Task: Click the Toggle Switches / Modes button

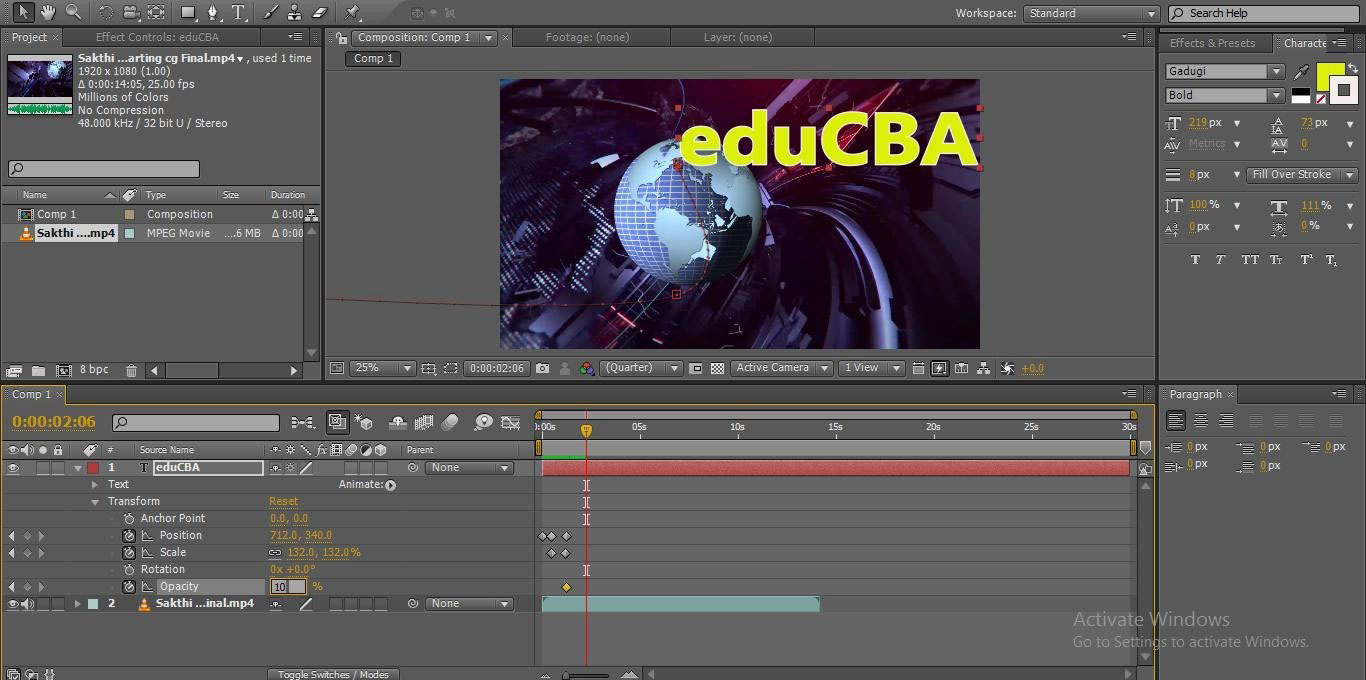Action: pos(333,674)
